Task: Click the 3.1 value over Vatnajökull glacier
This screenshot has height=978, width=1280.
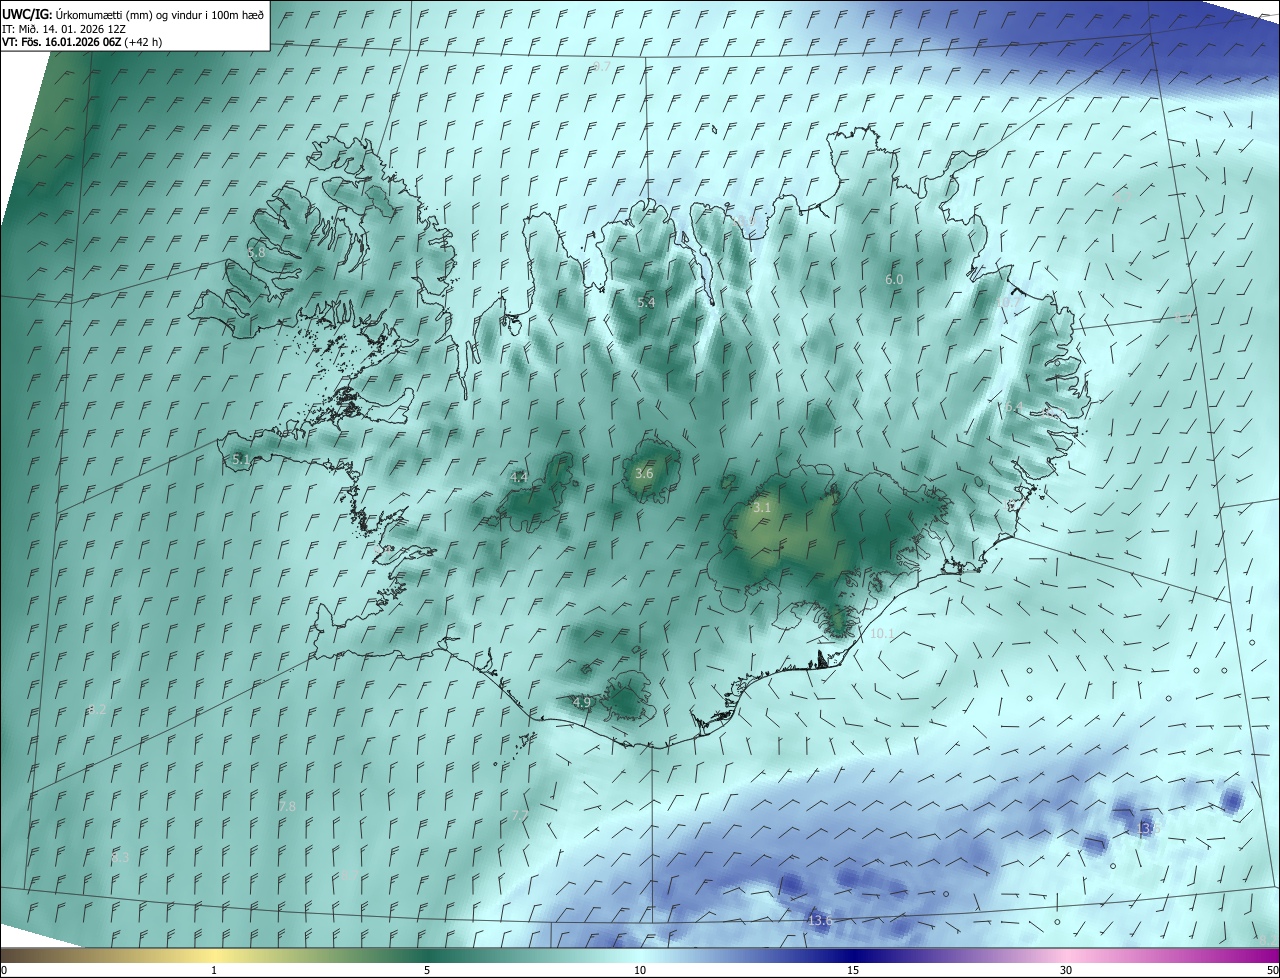Action: point(762,508)
